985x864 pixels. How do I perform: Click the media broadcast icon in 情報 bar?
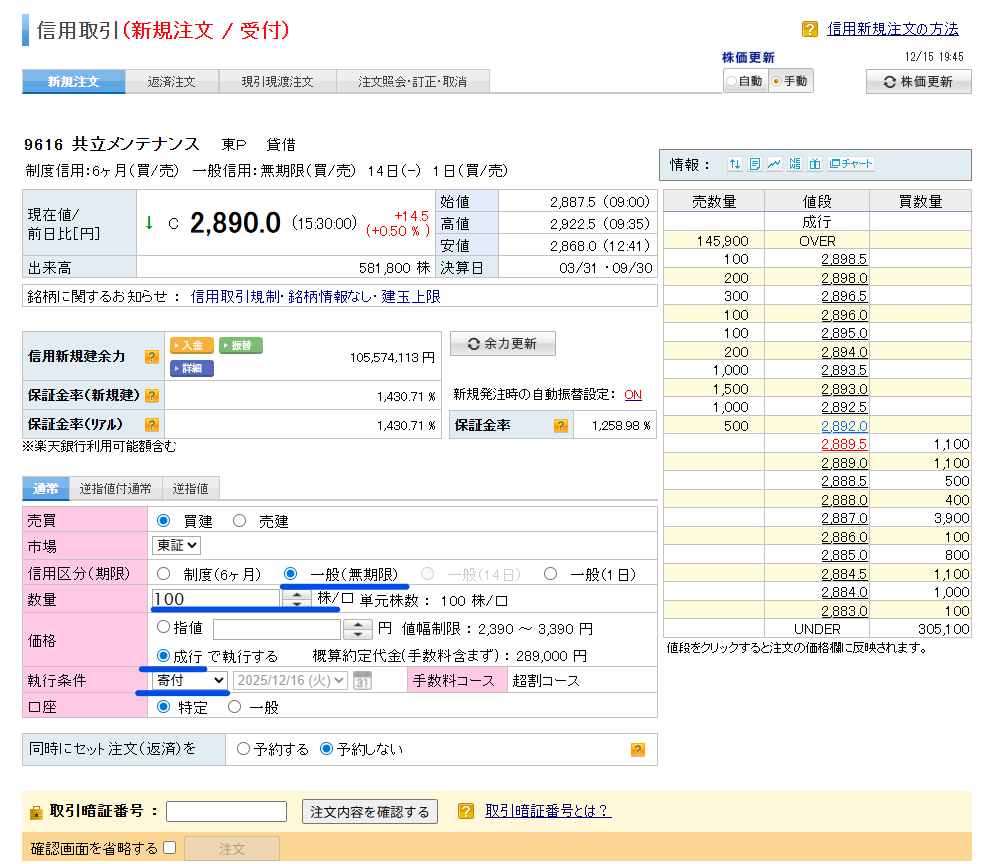point(815,165)
